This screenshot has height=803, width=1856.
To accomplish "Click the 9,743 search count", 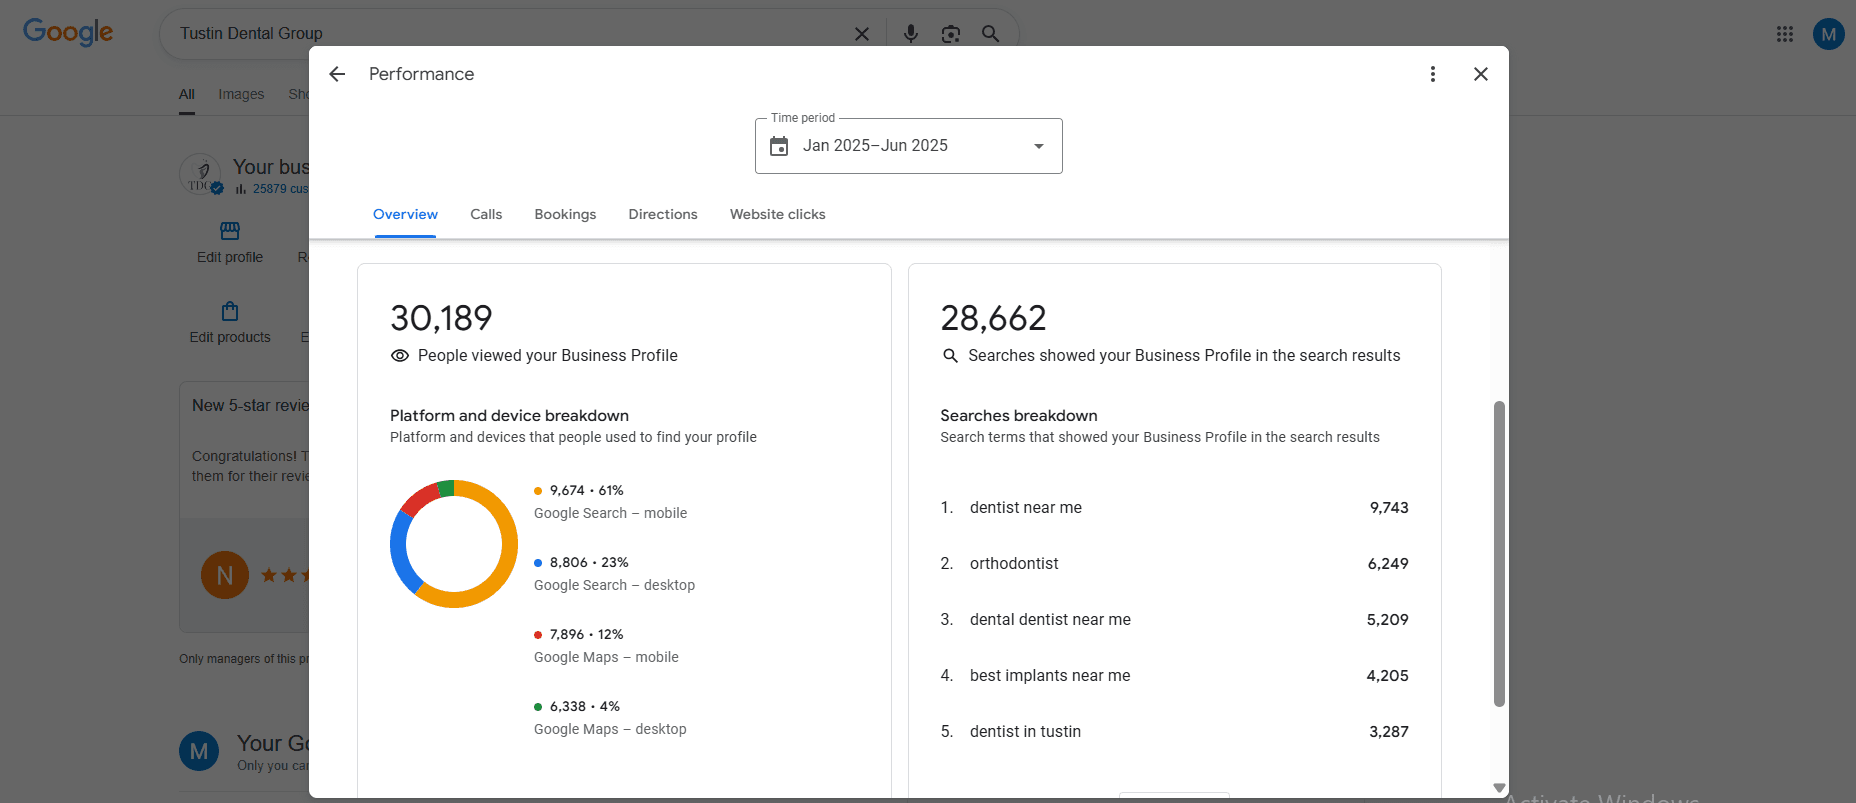I will pyautogui.click(x=1389, y=507).
